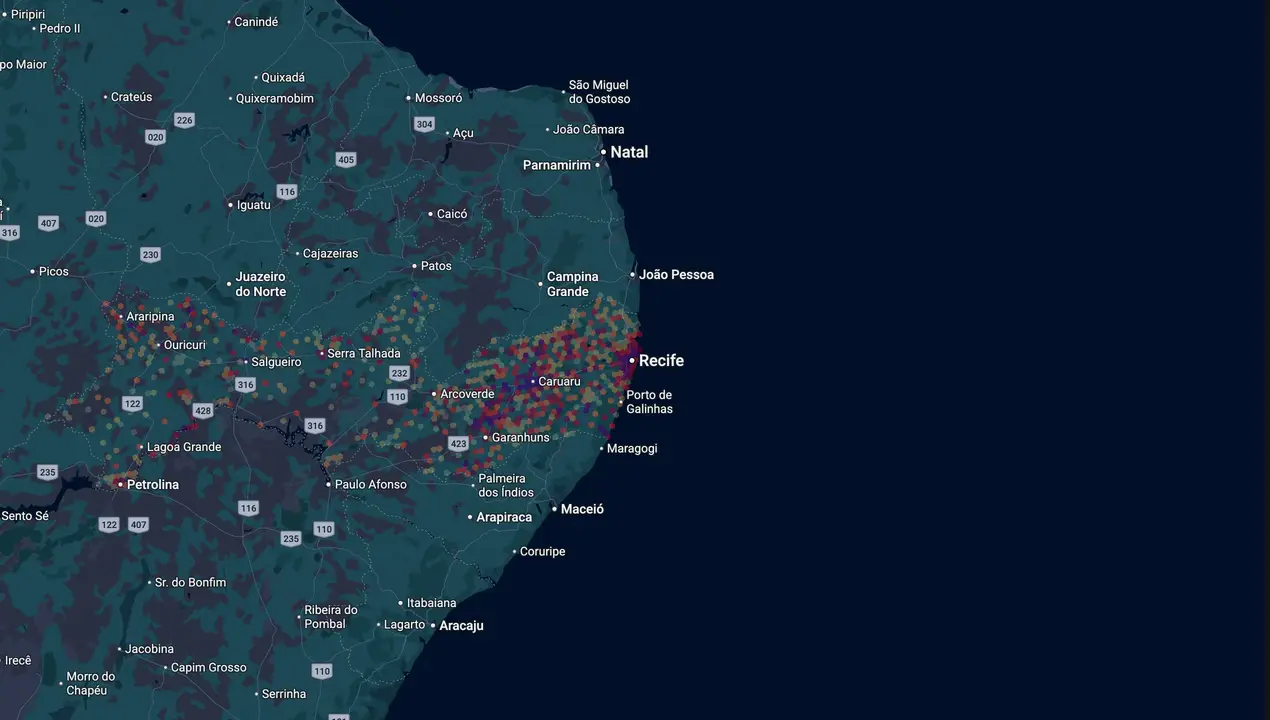
Task: Click the 423 highway shield near Garanhuns
Action: (x=459, y=443)
